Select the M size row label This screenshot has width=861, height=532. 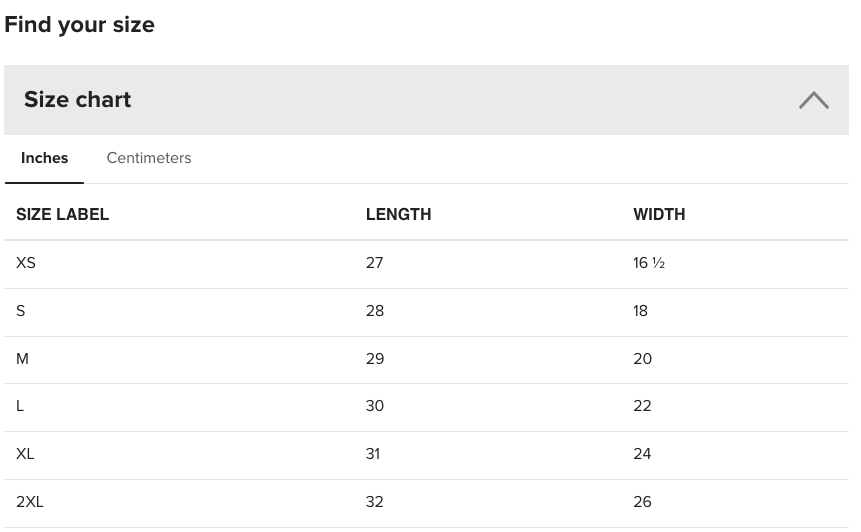22,359
